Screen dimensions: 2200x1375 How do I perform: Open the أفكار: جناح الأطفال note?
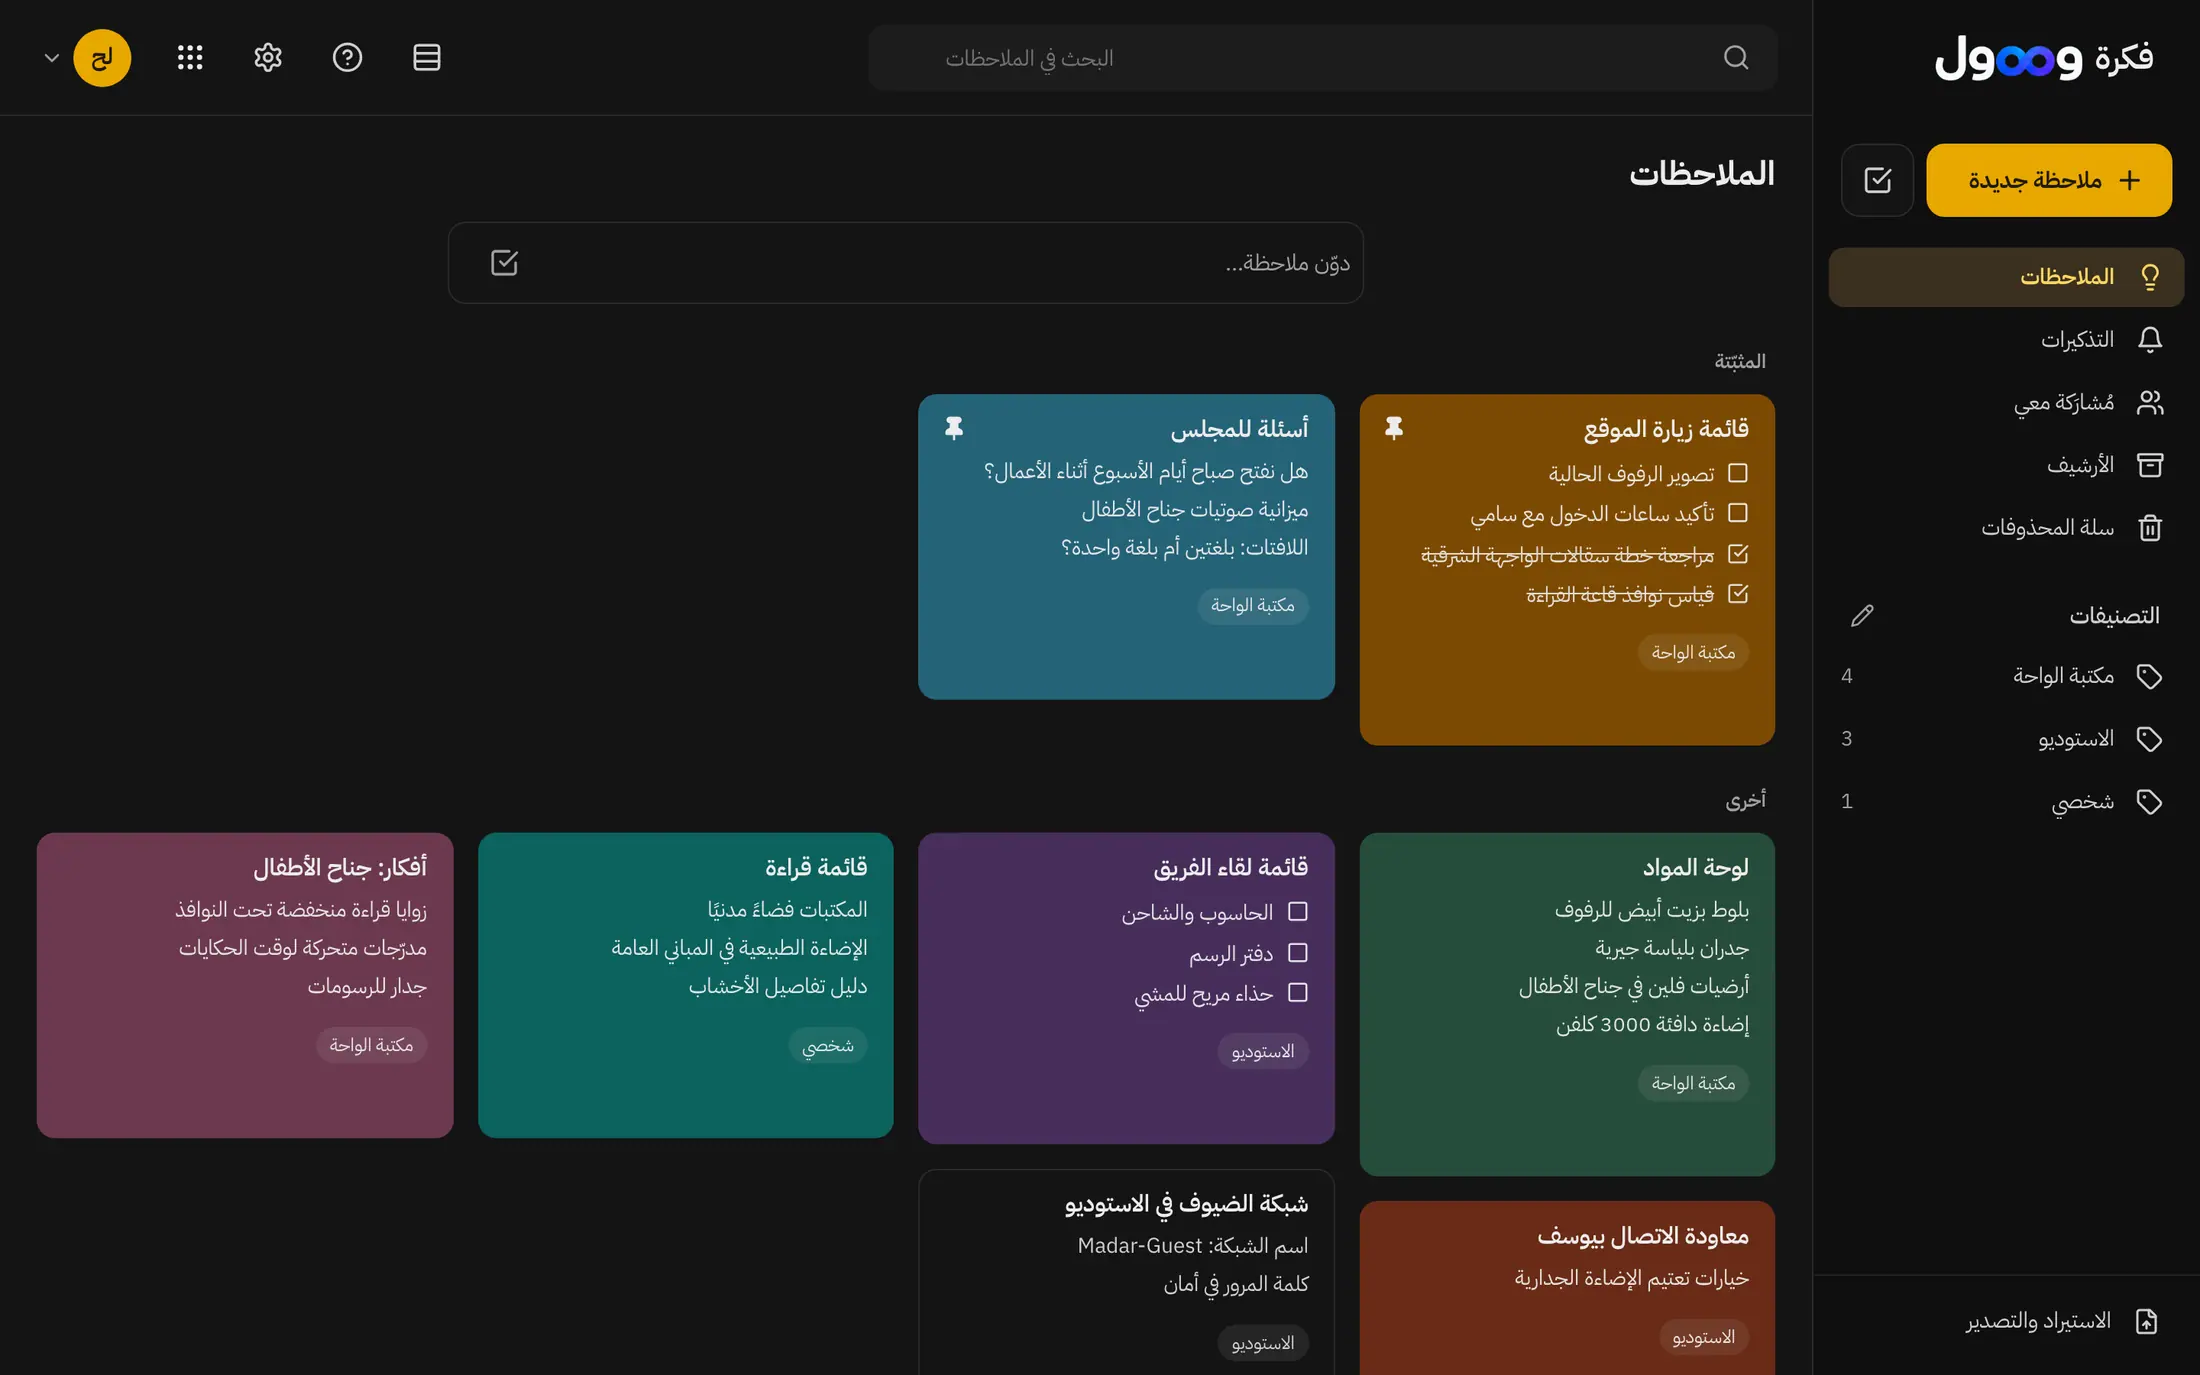tap(245, 985)
